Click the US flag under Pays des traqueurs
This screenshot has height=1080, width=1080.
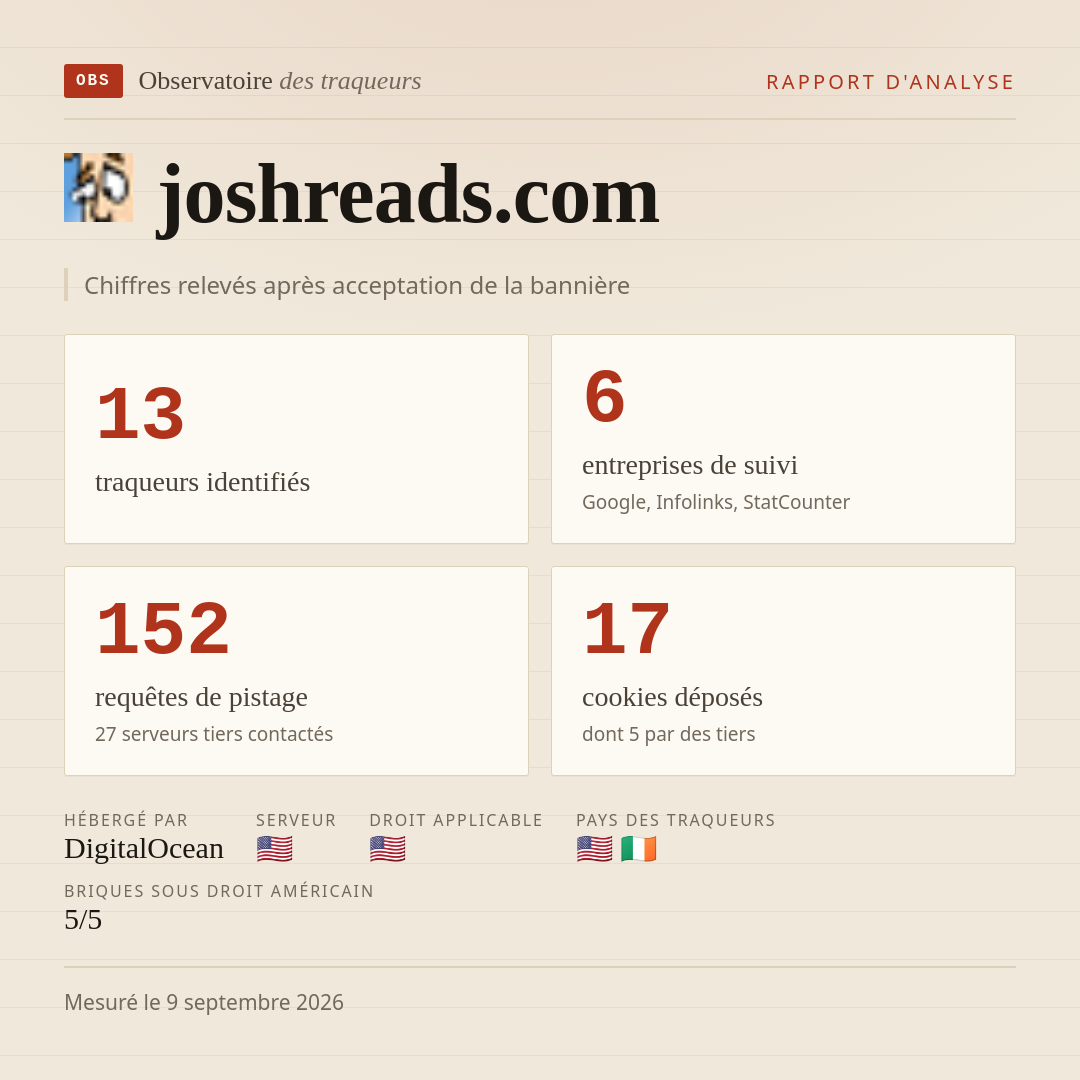point(594,849)
